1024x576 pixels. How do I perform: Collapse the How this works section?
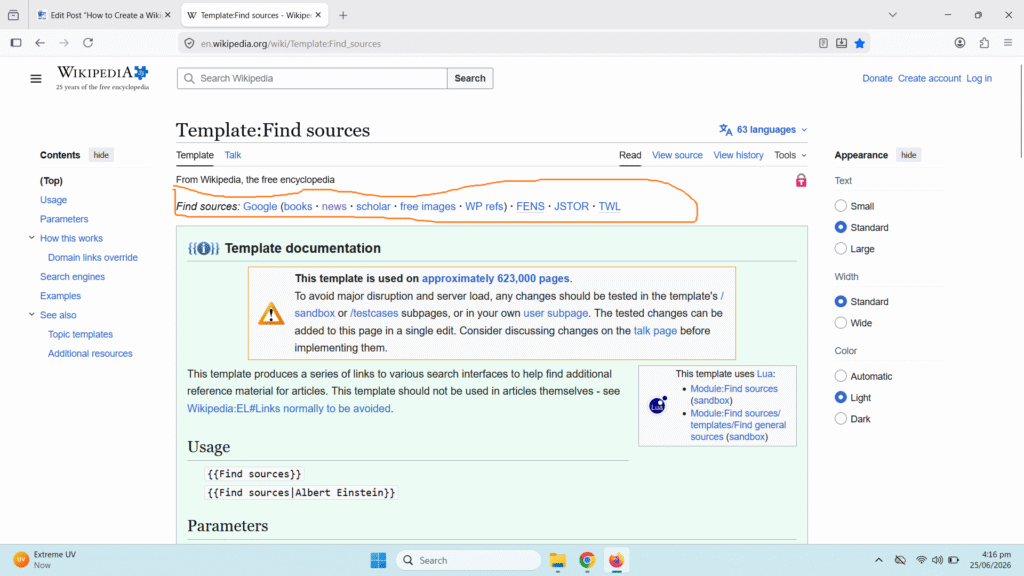(31, 238)
